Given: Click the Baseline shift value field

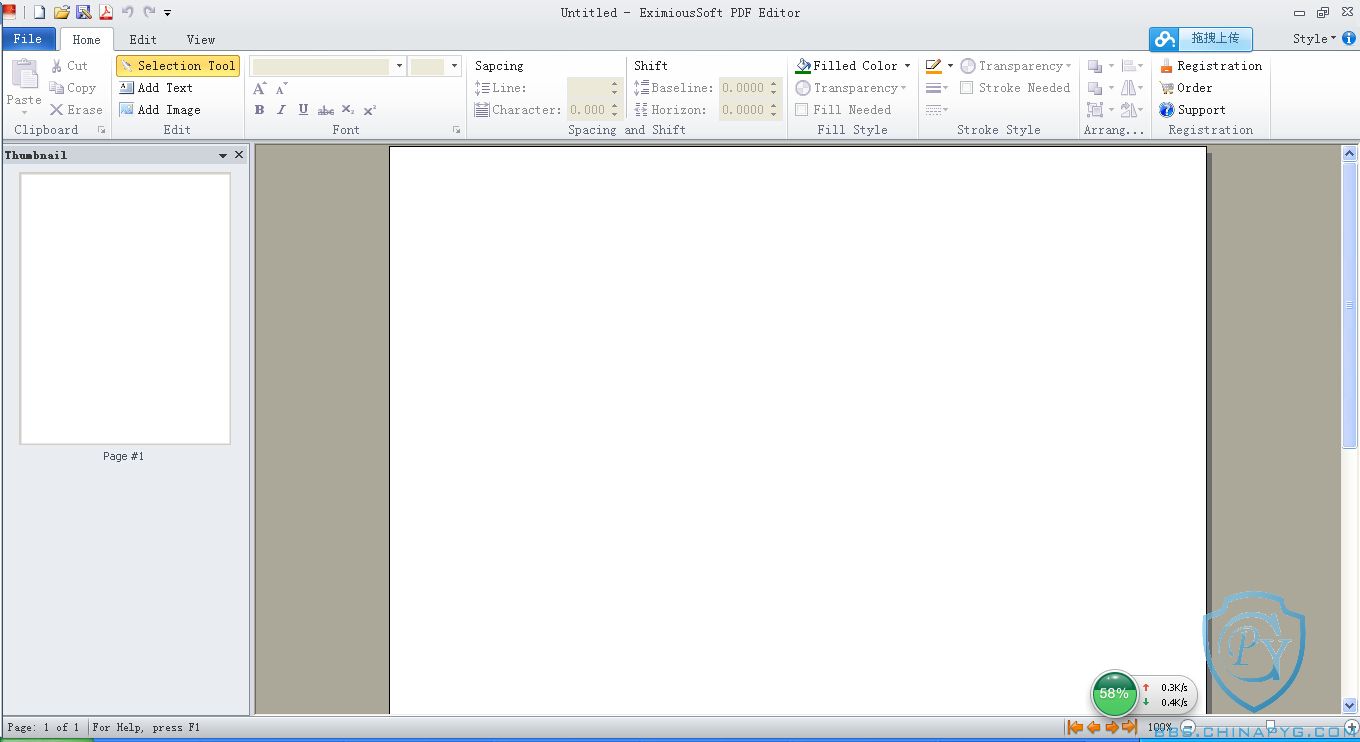Looking at the screenshot, I should tap(743, 88).
